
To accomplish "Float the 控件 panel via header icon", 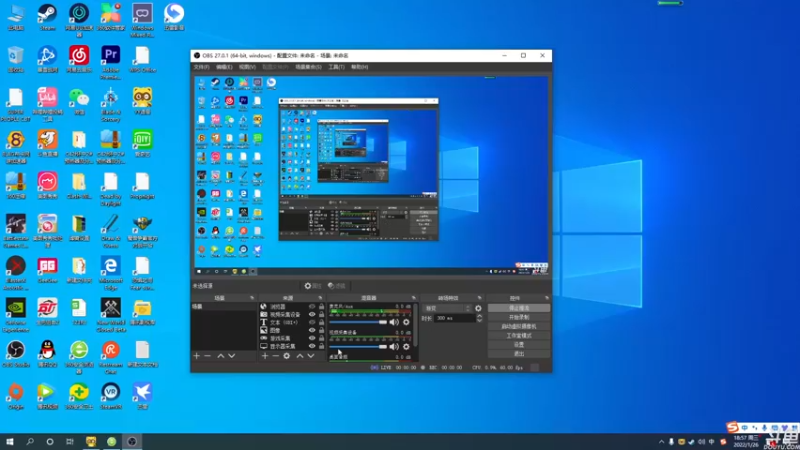I will pyautogui.click(x=546, y=298).
